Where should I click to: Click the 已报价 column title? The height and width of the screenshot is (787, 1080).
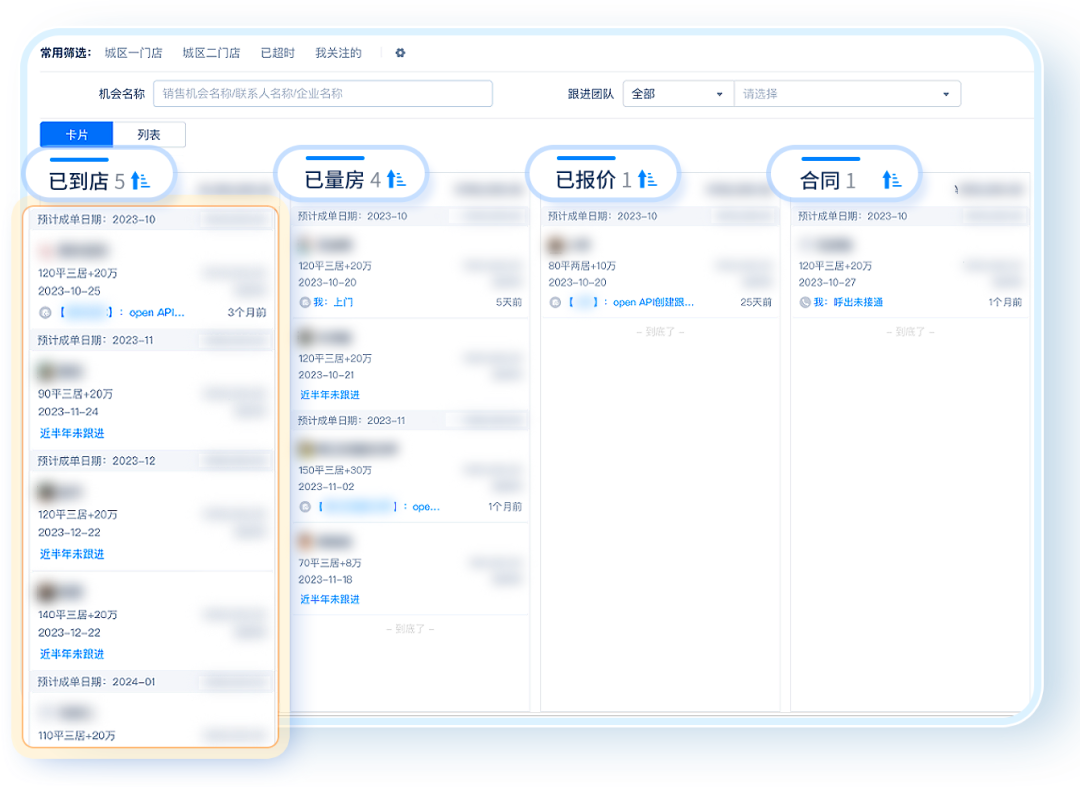click(585, 180)
